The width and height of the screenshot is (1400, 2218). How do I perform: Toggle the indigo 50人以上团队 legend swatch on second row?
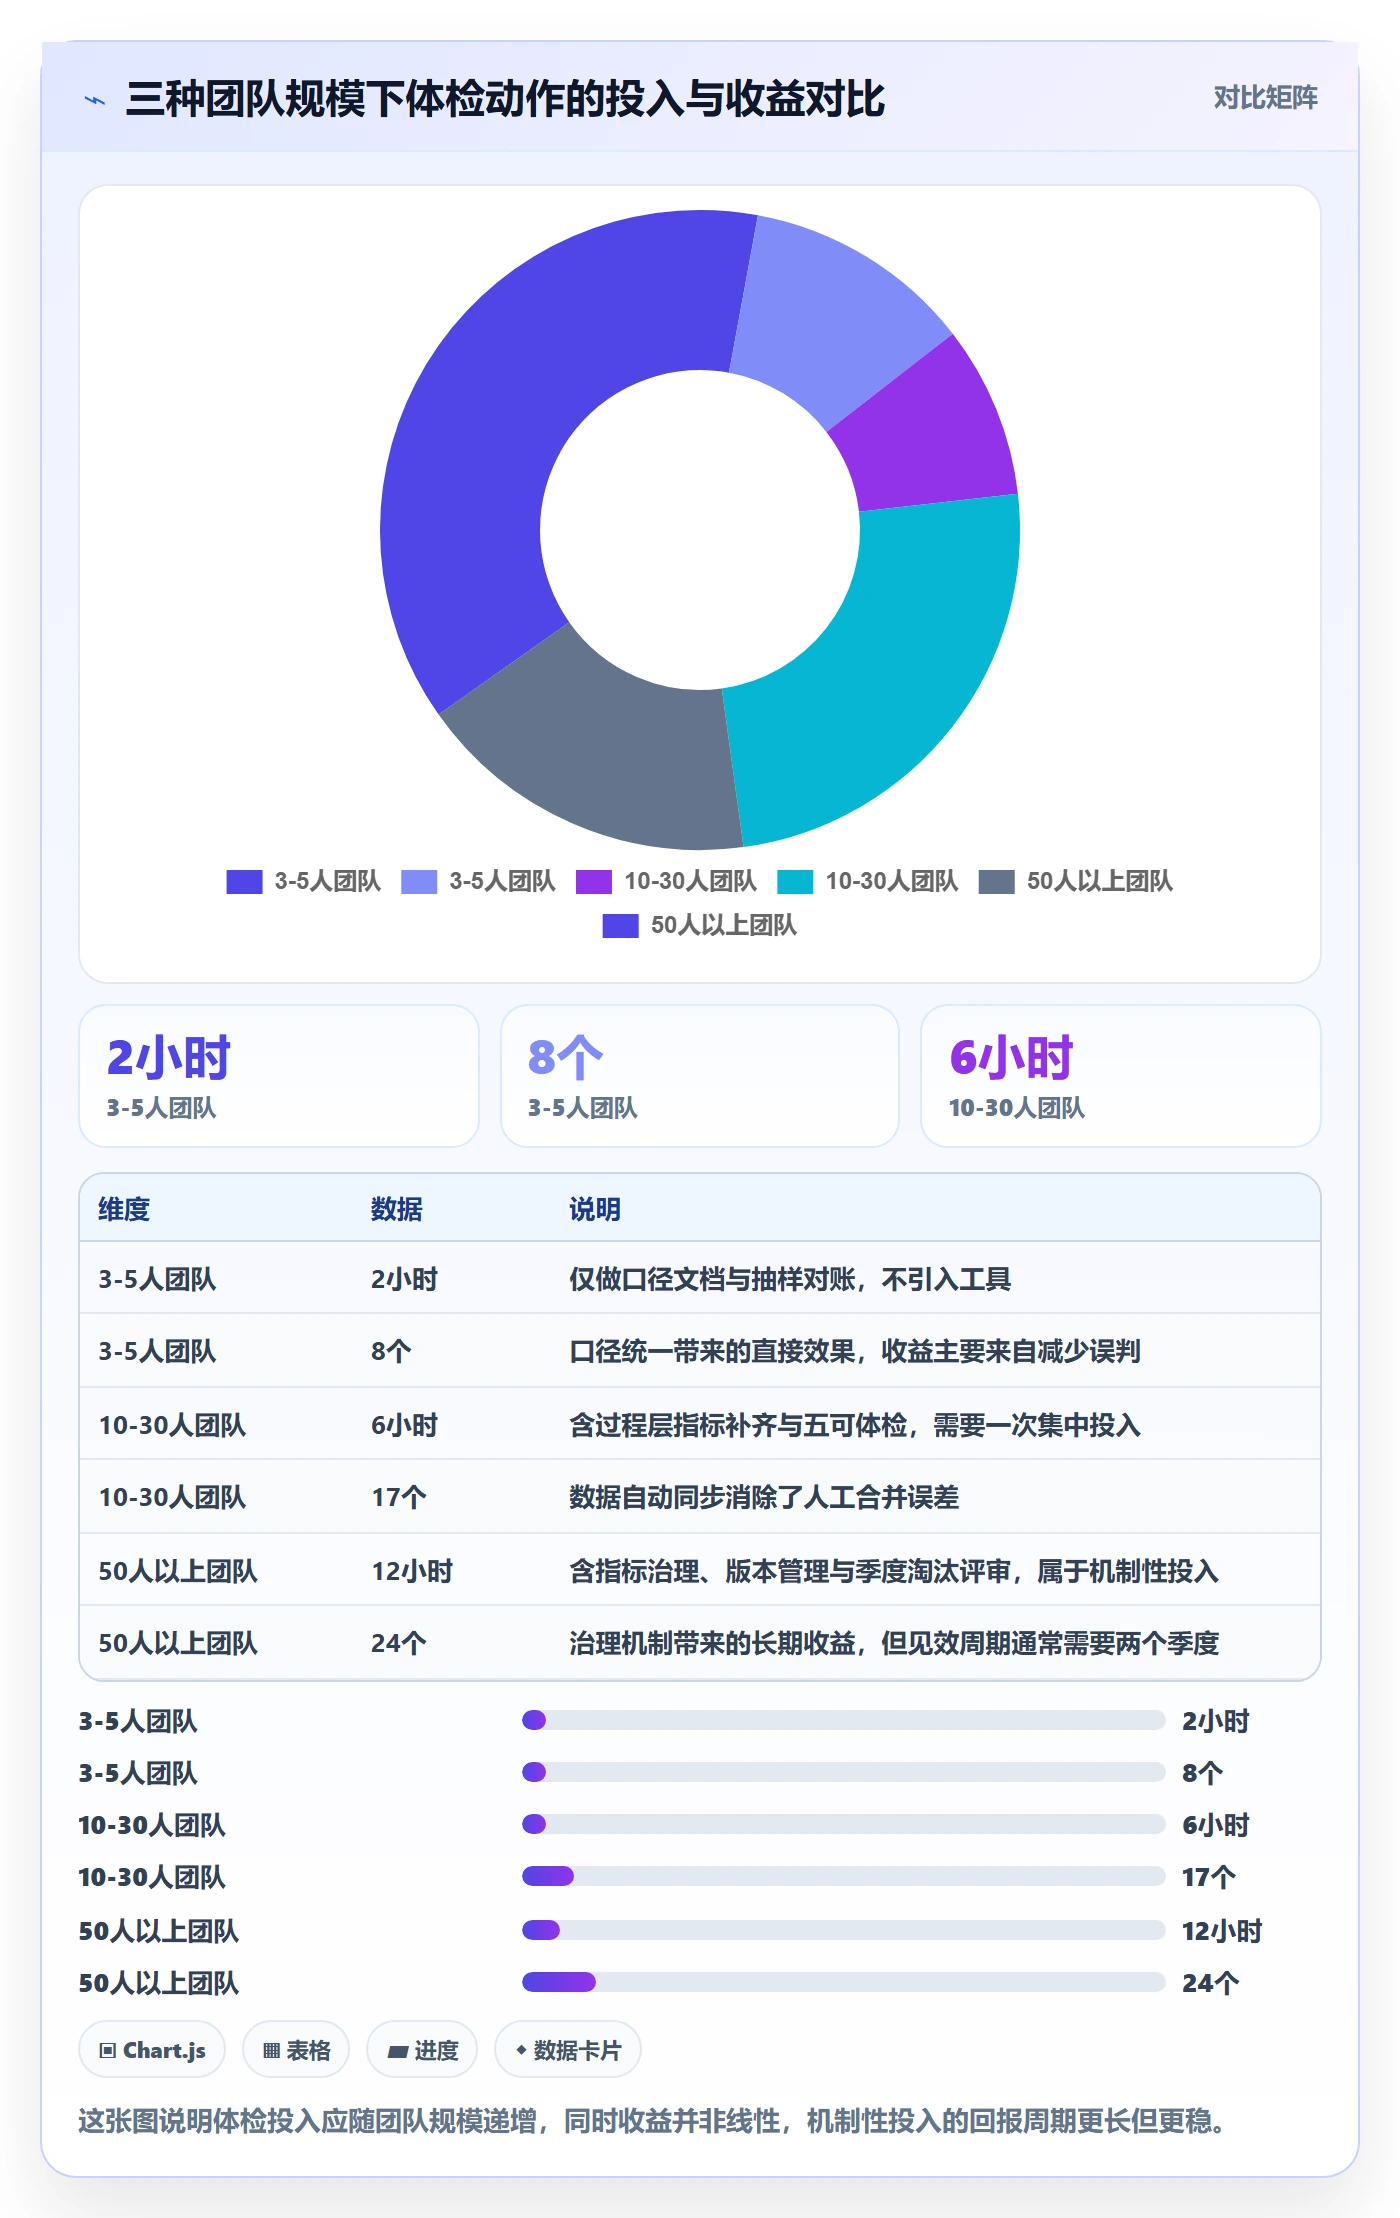(x=620, y=926)
